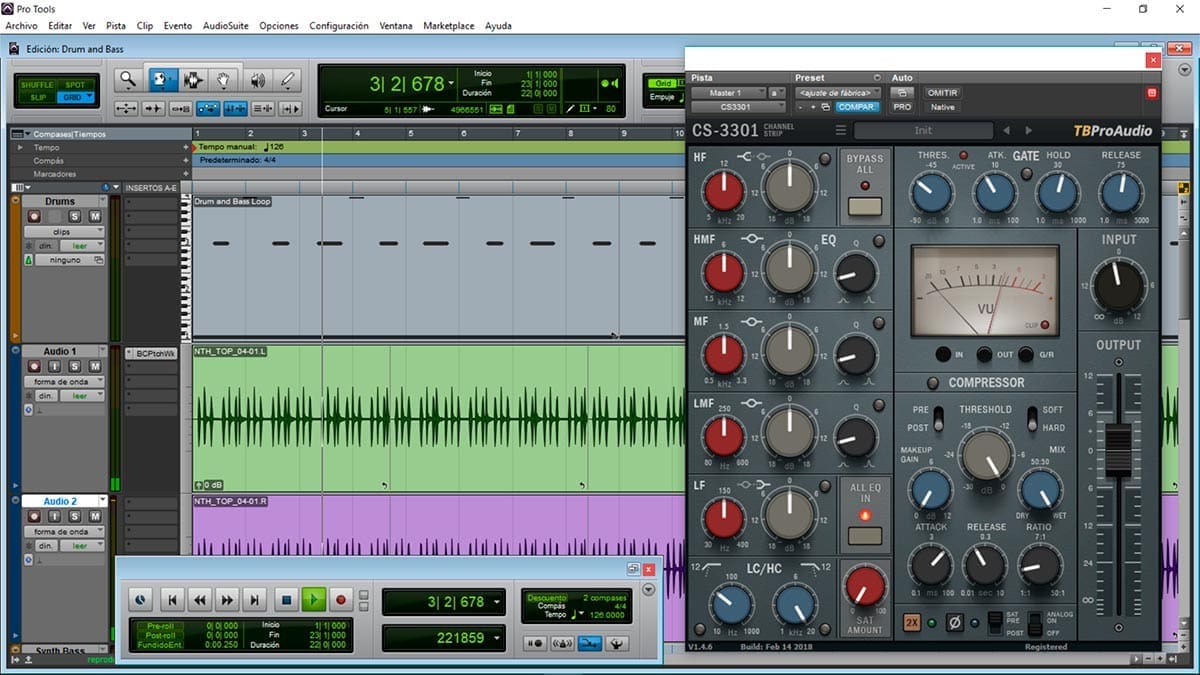The image size is (1200, 675).
Task: Click the green Play button
Action: (314, 600)
